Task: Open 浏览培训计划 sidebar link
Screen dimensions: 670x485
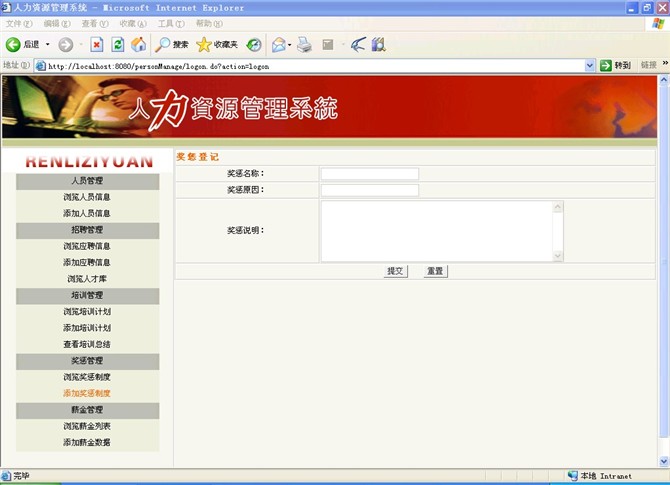Action: tap(87, 312)
